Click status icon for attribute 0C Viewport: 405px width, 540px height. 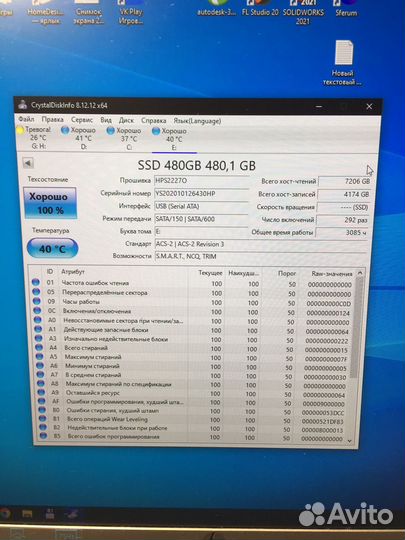tap(37, 311)
